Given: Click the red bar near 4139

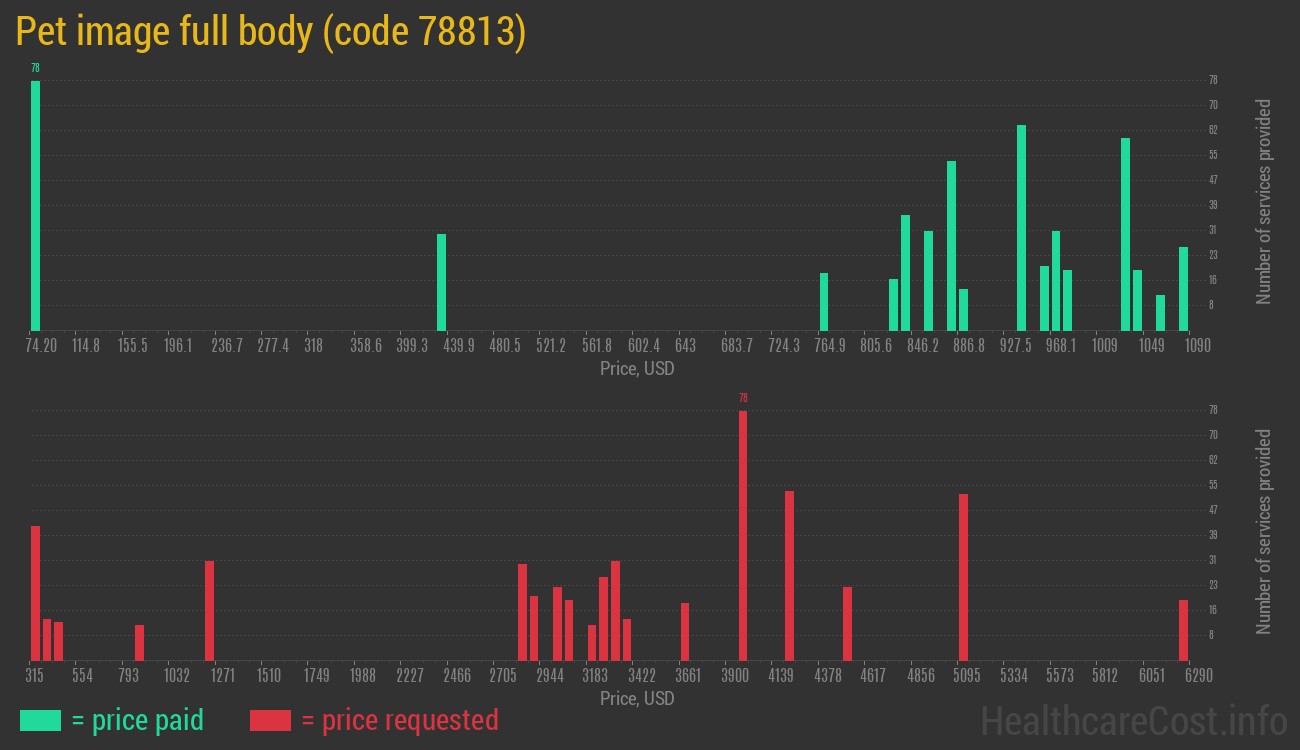Looking at the screenshot, I should (789, 575).
